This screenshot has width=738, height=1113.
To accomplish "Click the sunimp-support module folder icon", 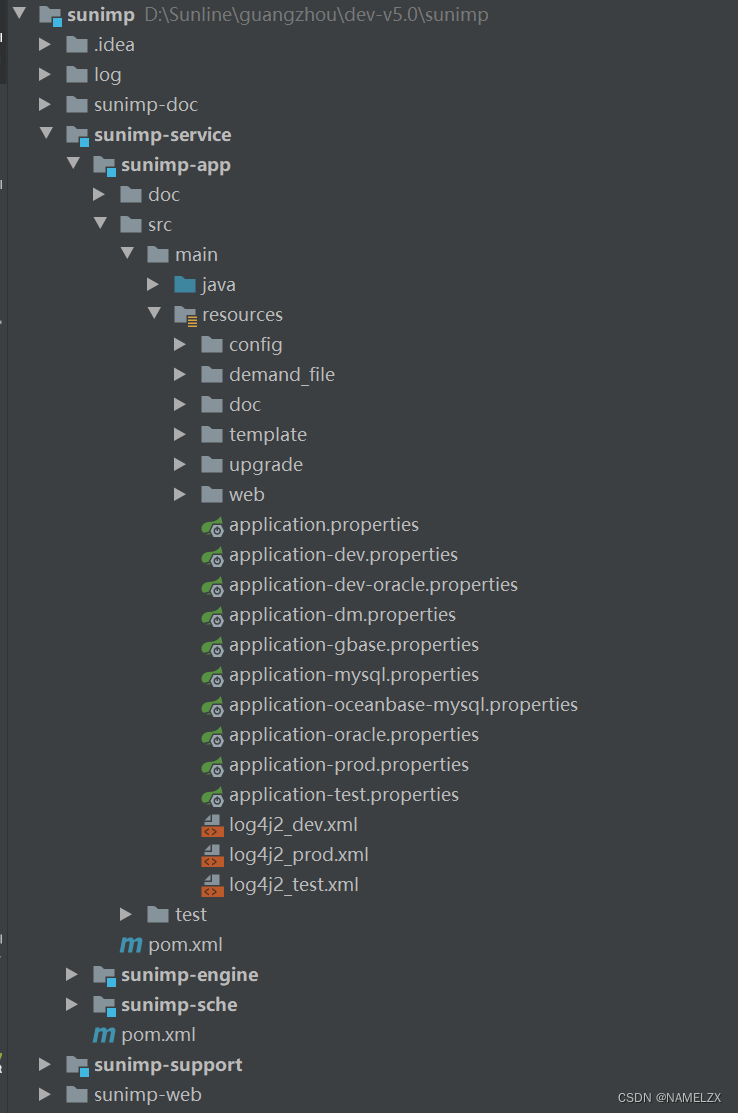I will [77, 1065].
